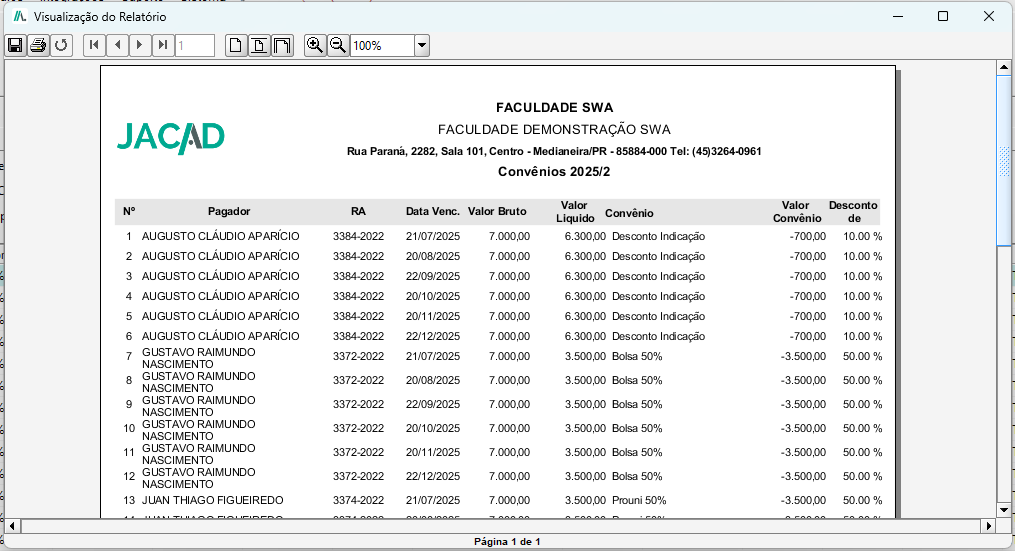The image size is (1015, 551).
Task: Minimize the report viewer window
Action: (x=898, y=16)
